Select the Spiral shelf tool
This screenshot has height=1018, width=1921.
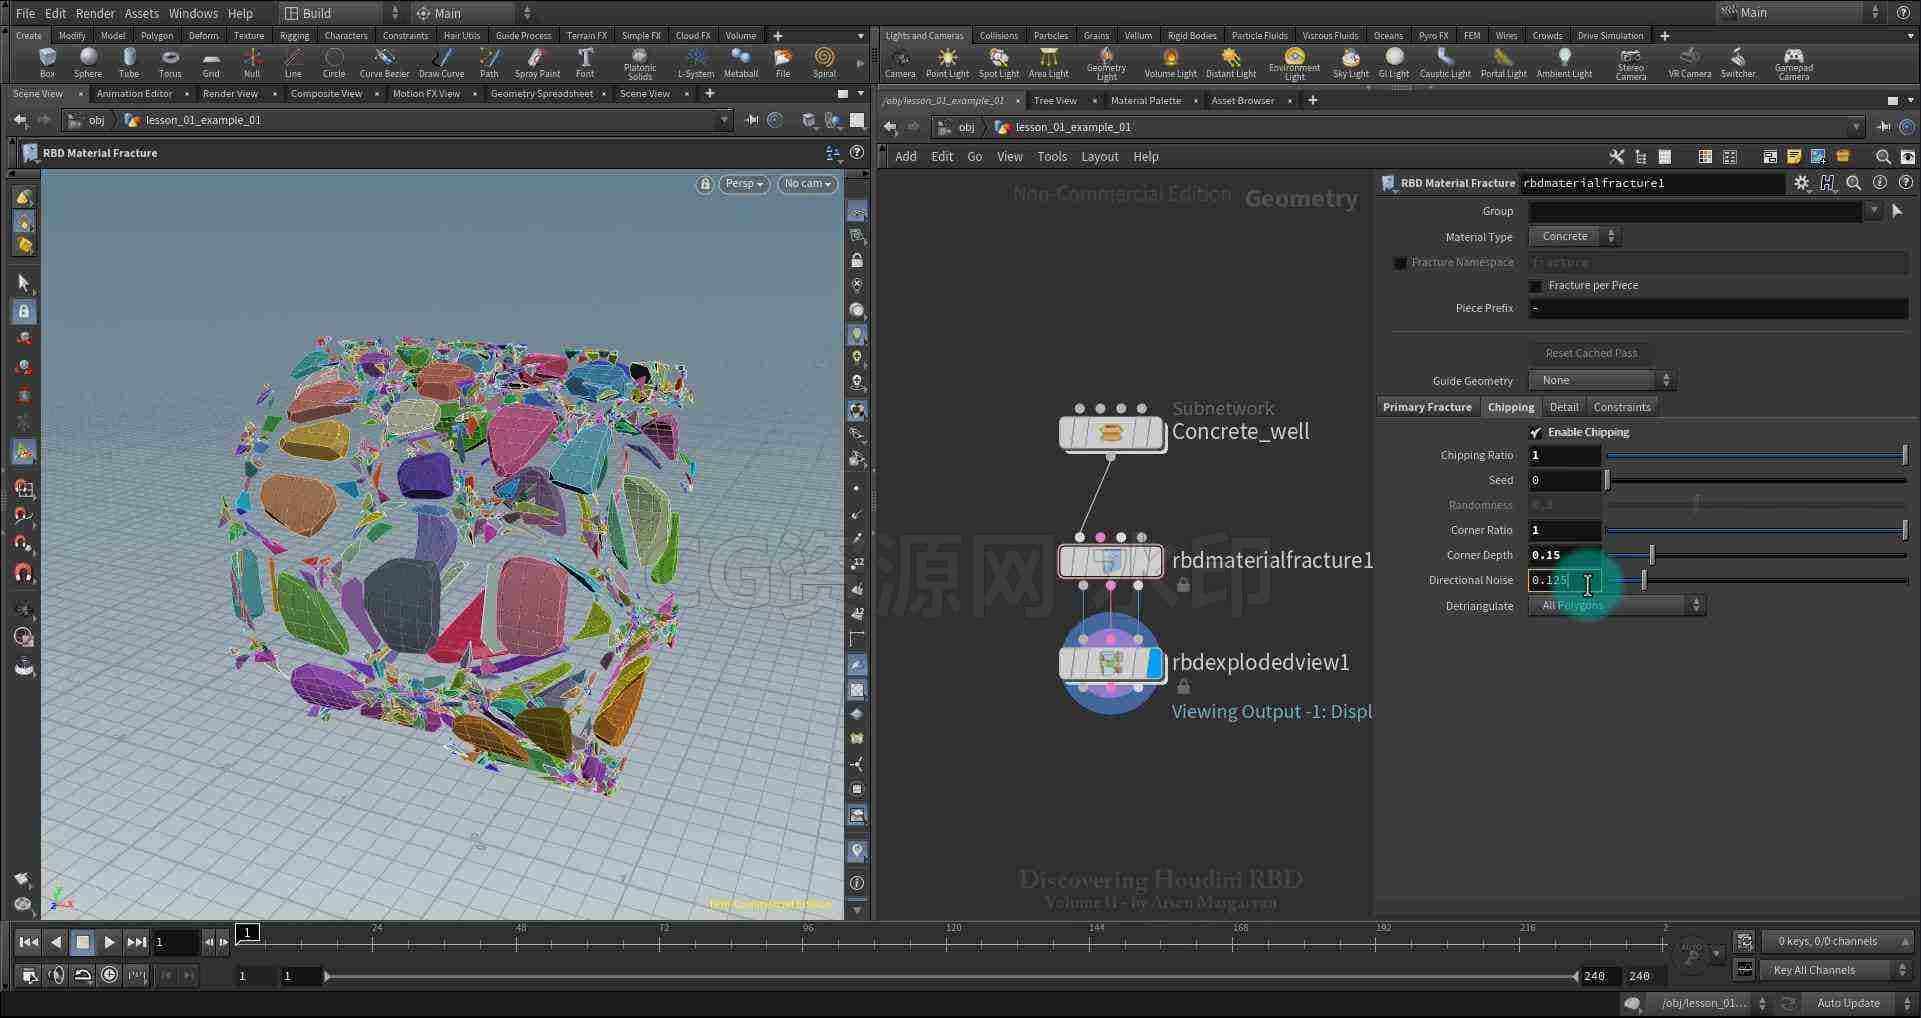pyautogui.click(x=824, y=62)
